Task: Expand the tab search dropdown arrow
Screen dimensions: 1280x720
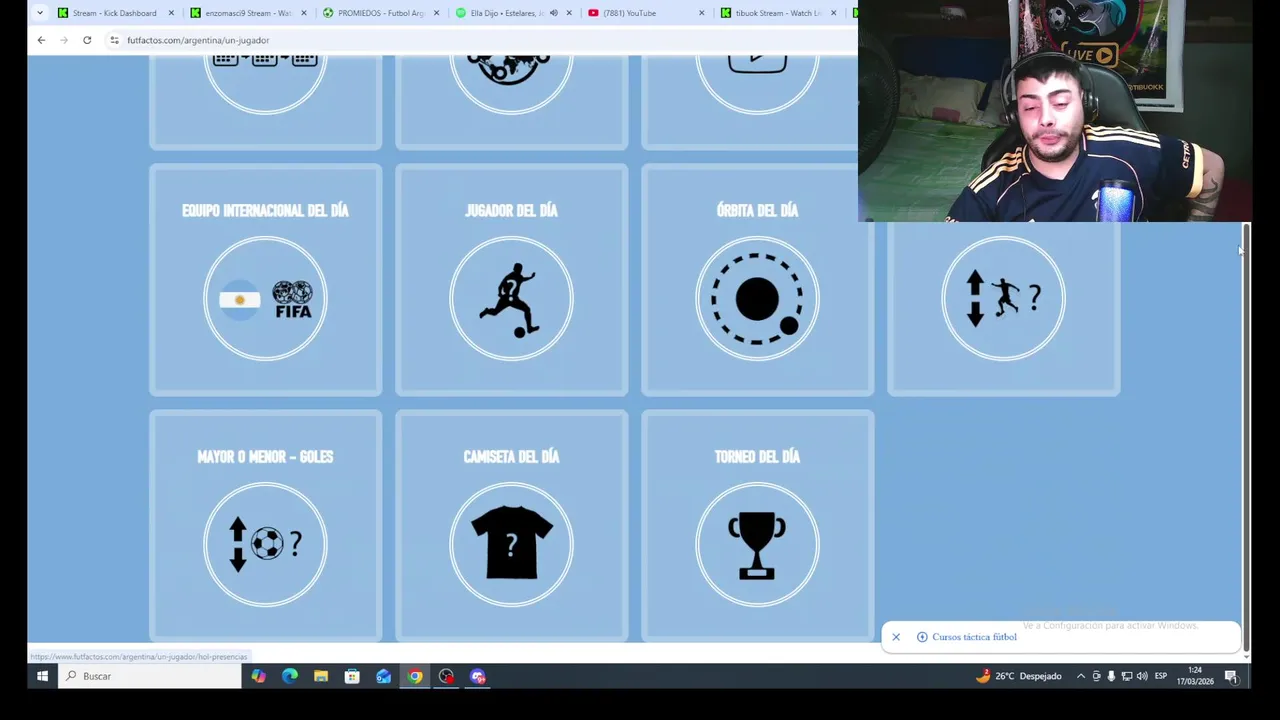Action: (x=39, y=13)
